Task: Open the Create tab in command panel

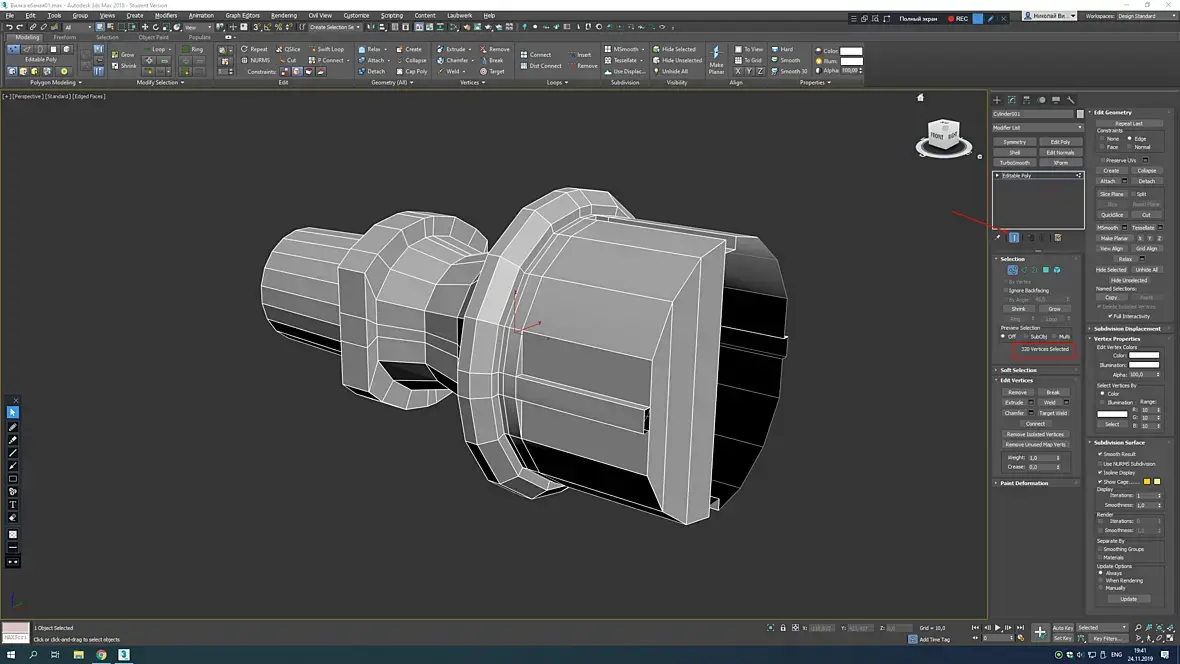Action: (x=997, y=100)
